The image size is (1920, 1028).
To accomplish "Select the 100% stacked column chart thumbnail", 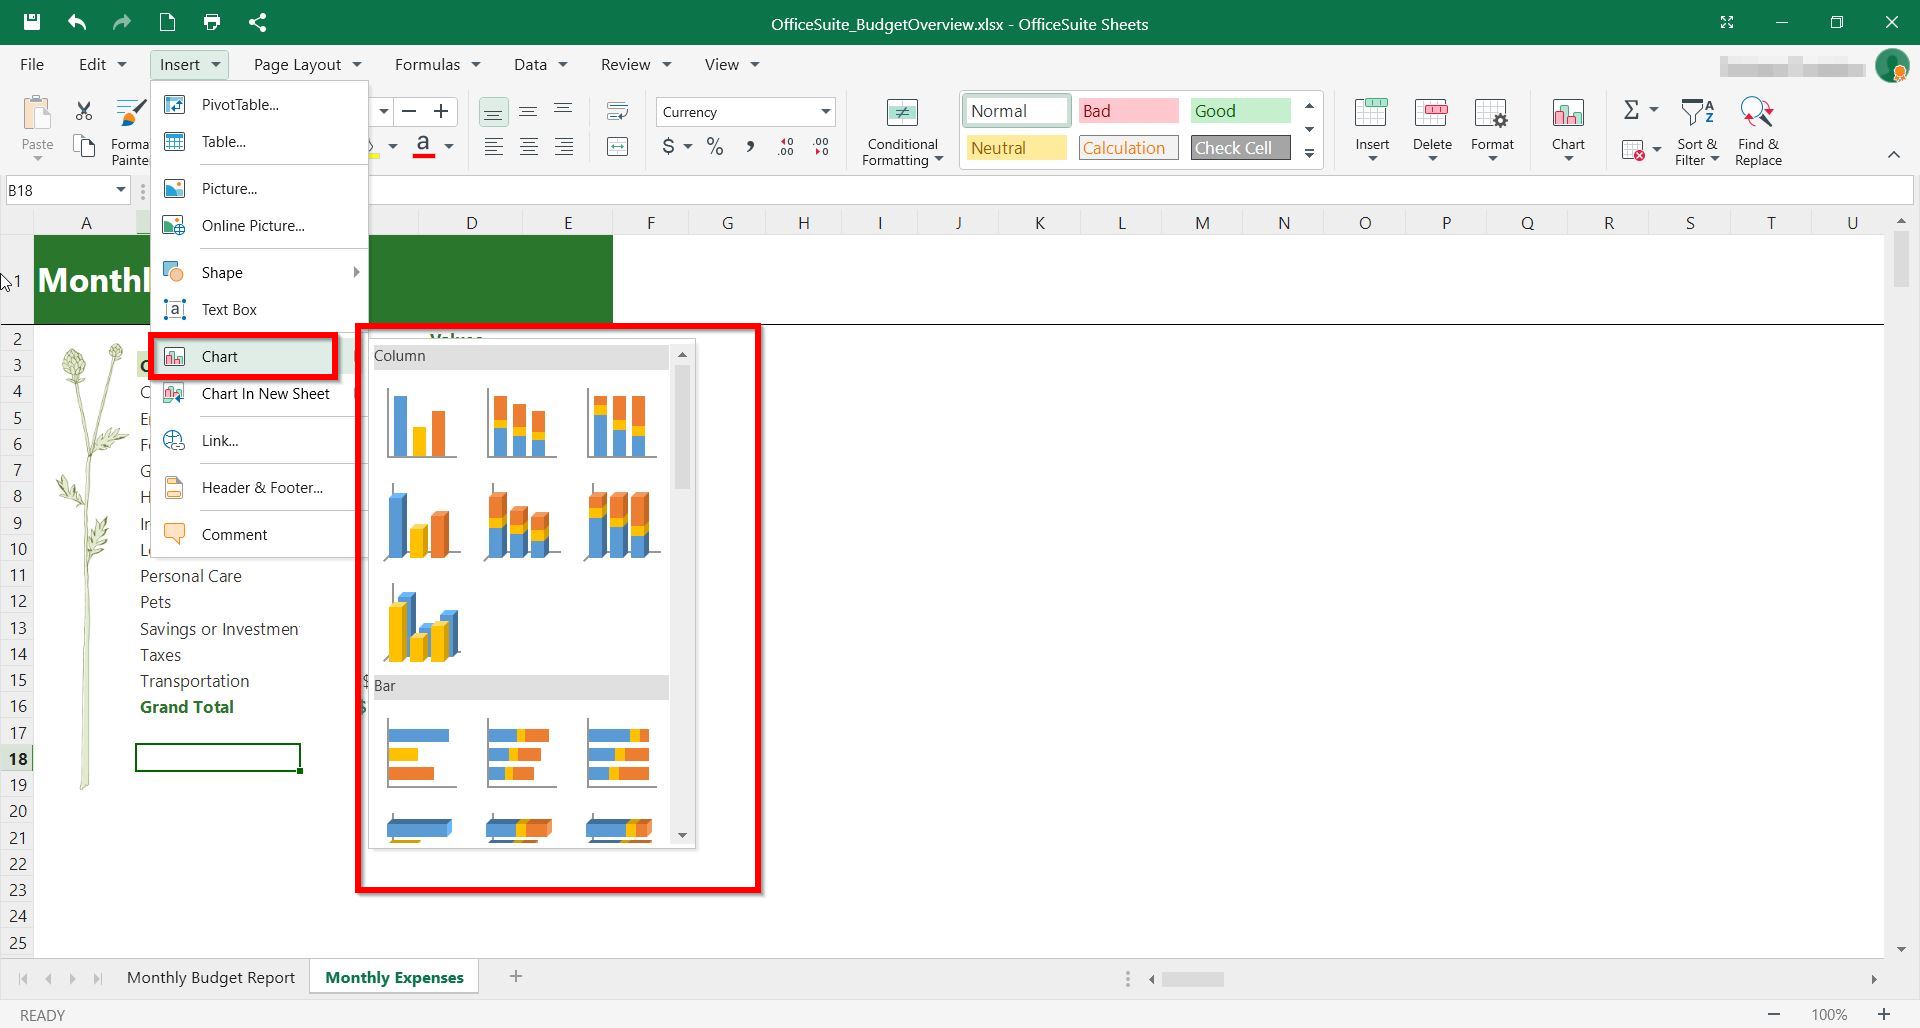I will click(621, 423).
